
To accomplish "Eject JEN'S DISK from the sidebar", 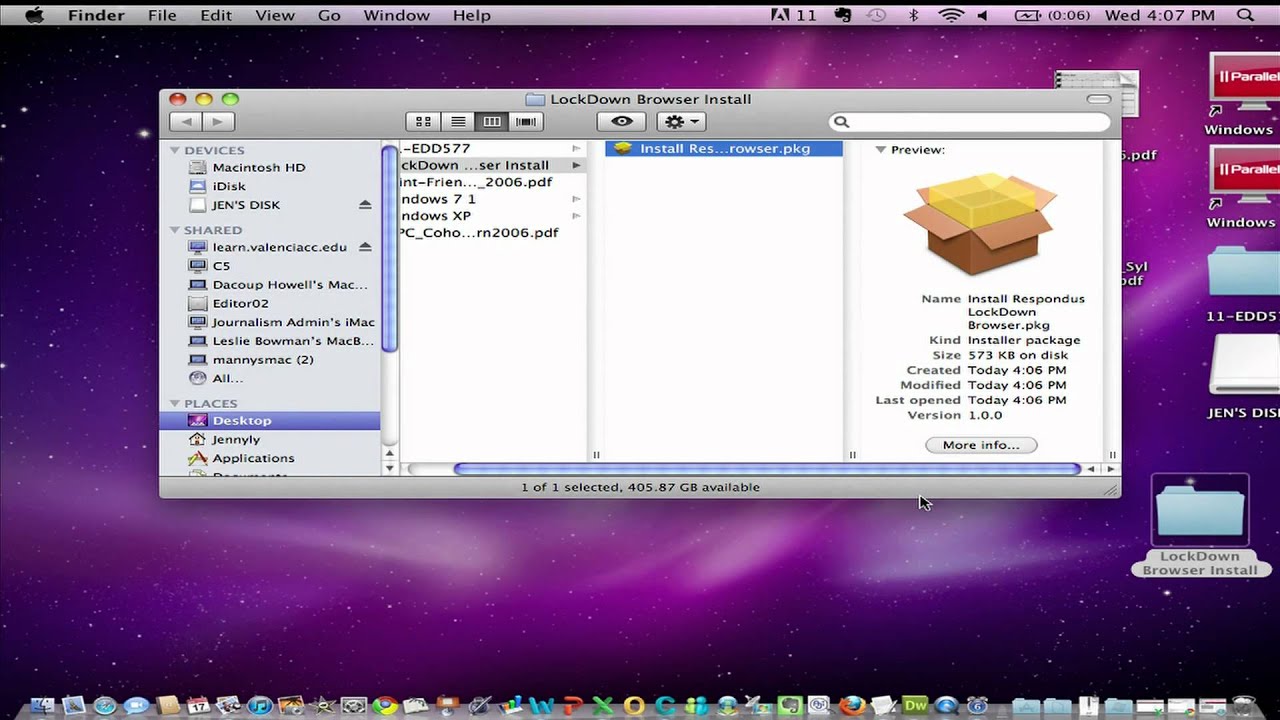I will click(x=365, y=205).
